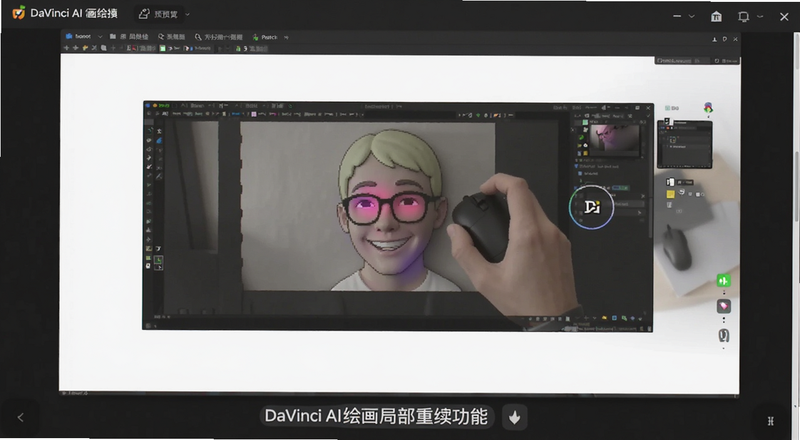Click the icon in bottom-right corner
Screen dimensions: 800x440
(x=771, y=421)
